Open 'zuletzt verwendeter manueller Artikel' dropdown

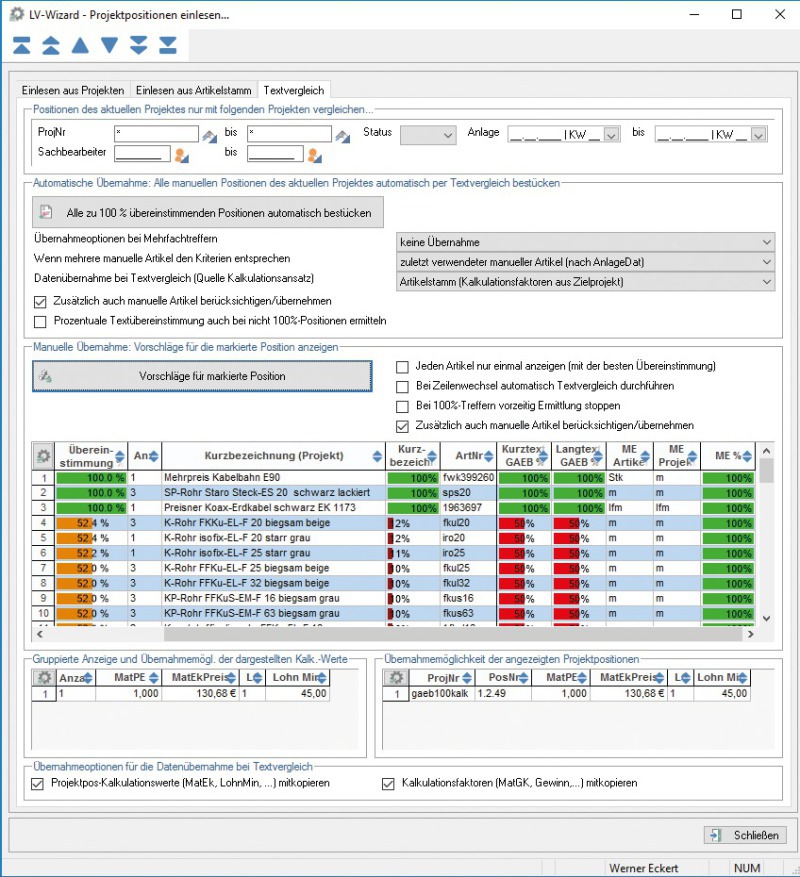pyautogui.click(x=585, y=262)
